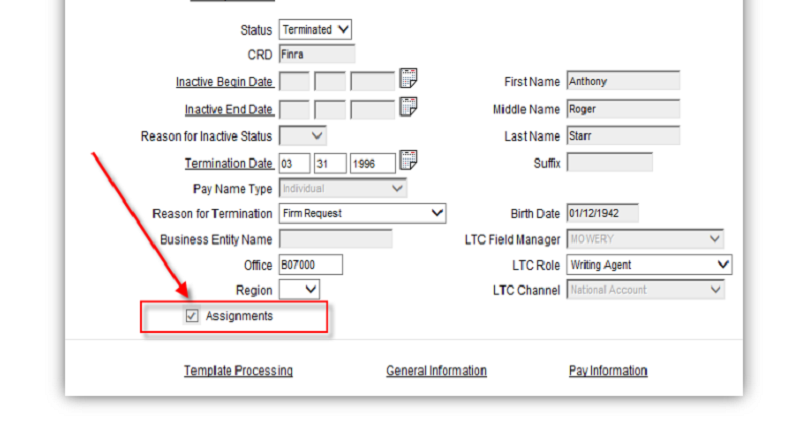Open the Reason for Termination dropdown

[362, 213]
